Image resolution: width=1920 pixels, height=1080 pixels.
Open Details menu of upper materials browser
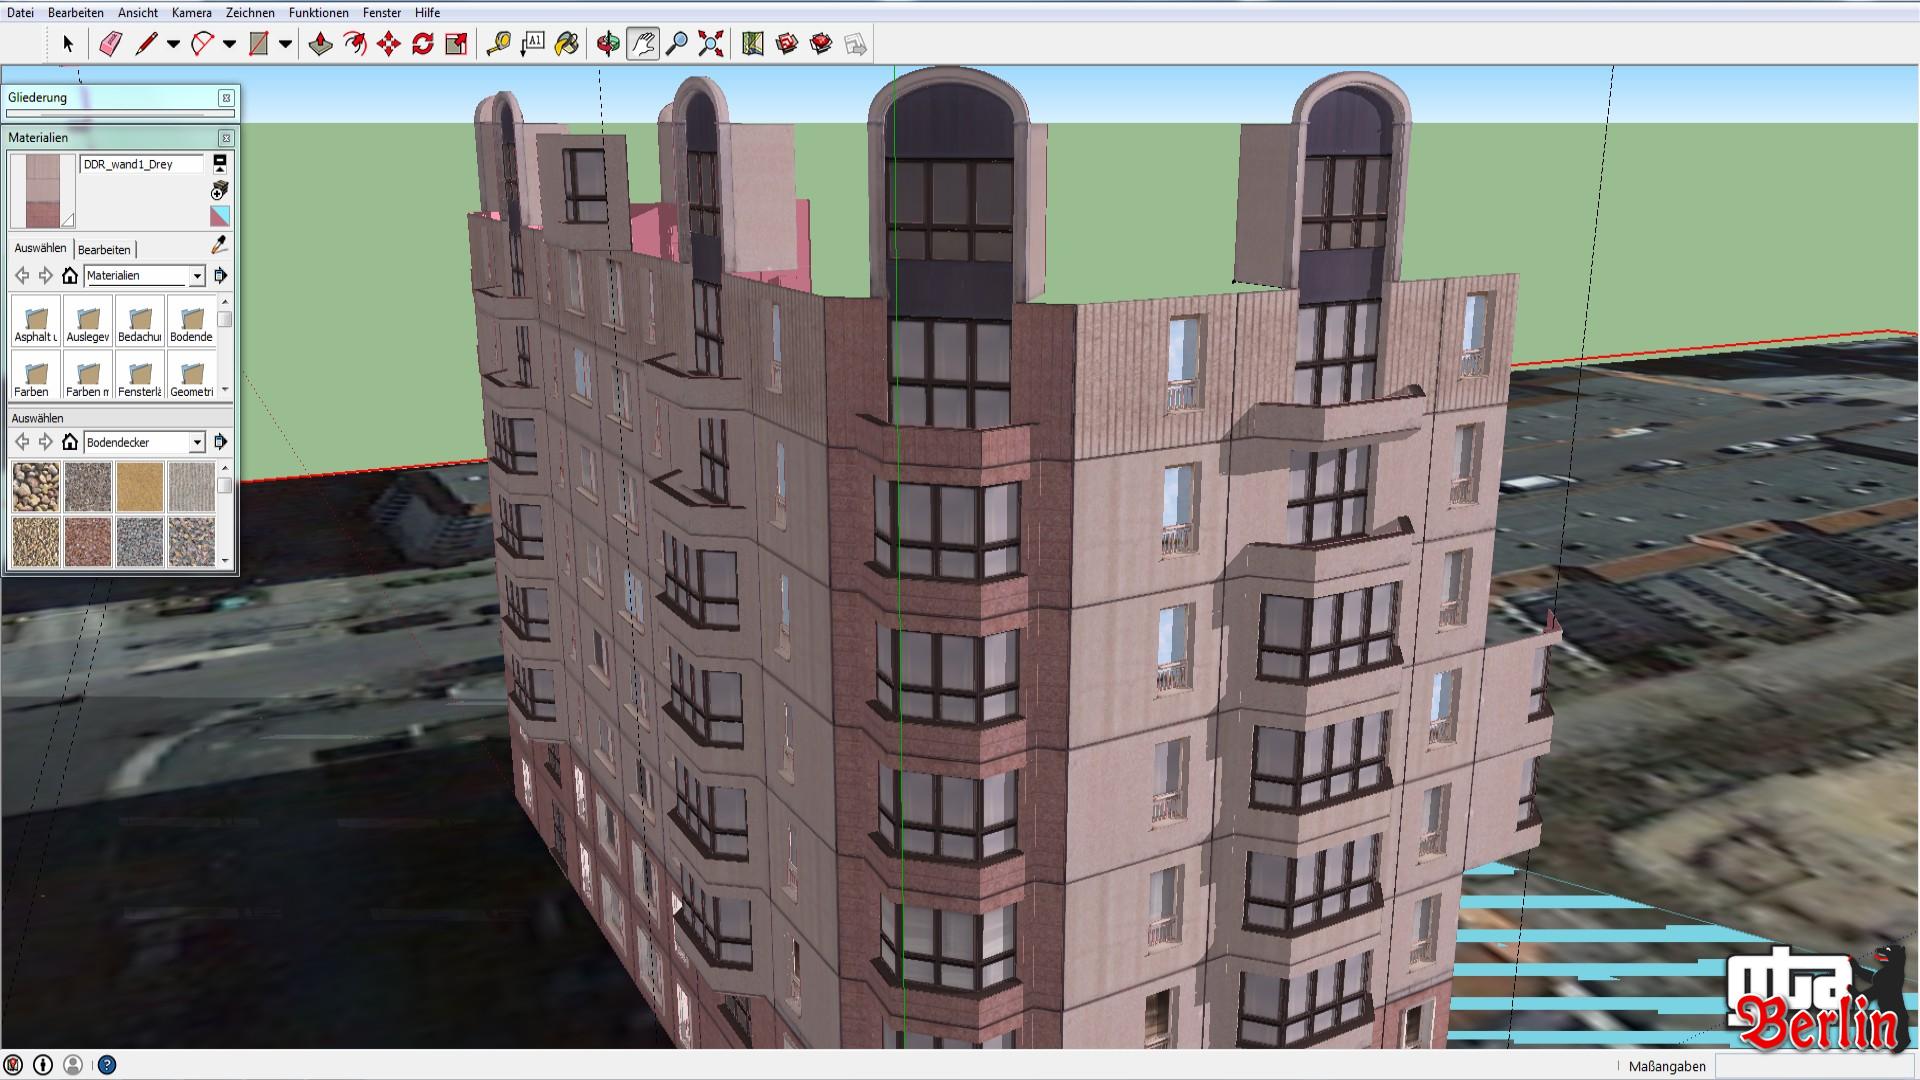pos(221,275)
